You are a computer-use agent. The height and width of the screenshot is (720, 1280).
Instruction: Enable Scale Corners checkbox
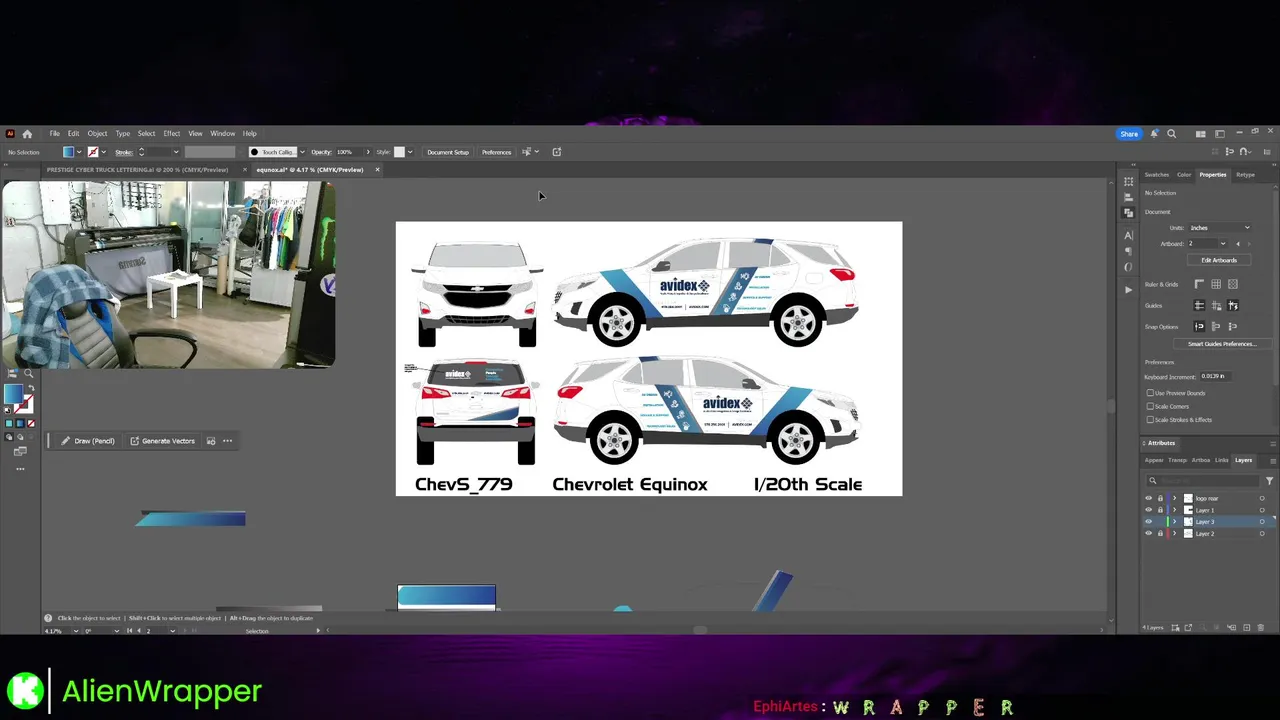pyautogui.click(x=1150, y=406)
